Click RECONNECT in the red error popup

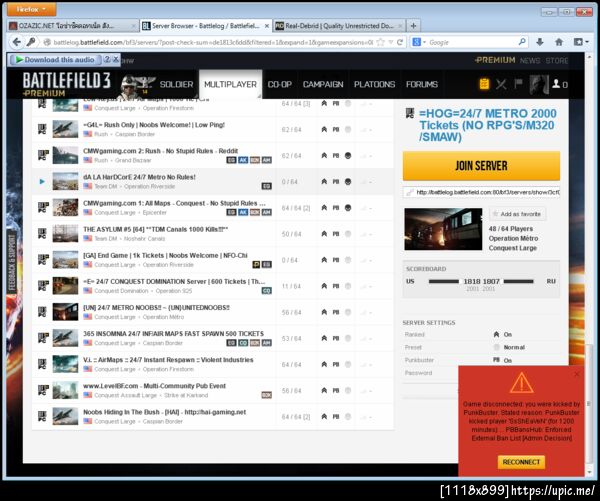point(521,462)
